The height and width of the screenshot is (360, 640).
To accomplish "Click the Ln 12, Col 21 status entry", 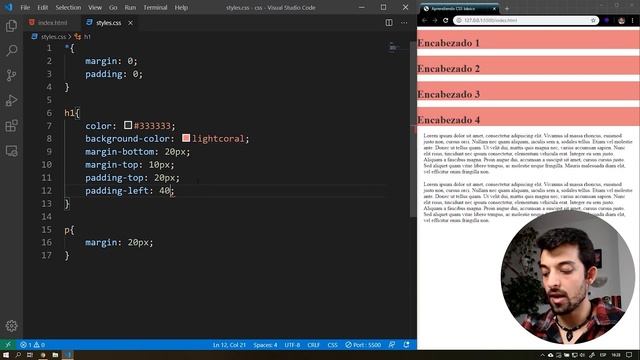I will coord(229,345).
